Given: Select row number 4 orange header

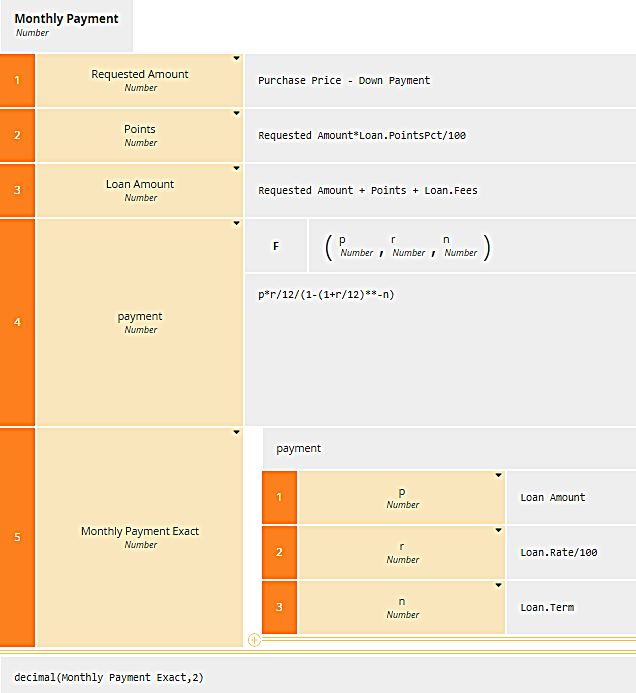Looking at the screenshot, I should pos(17,322).
